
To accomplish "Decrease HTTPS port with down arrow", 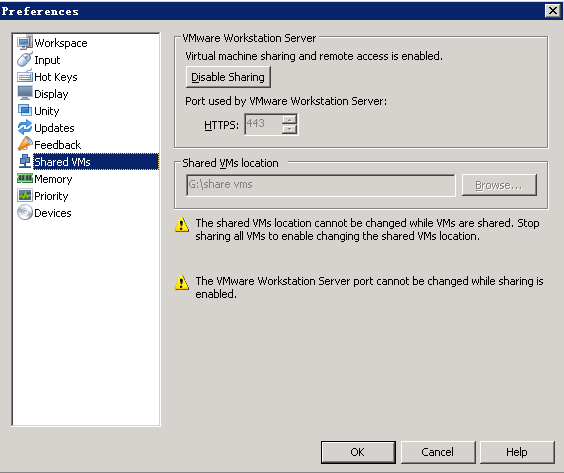I will point(289,129).
